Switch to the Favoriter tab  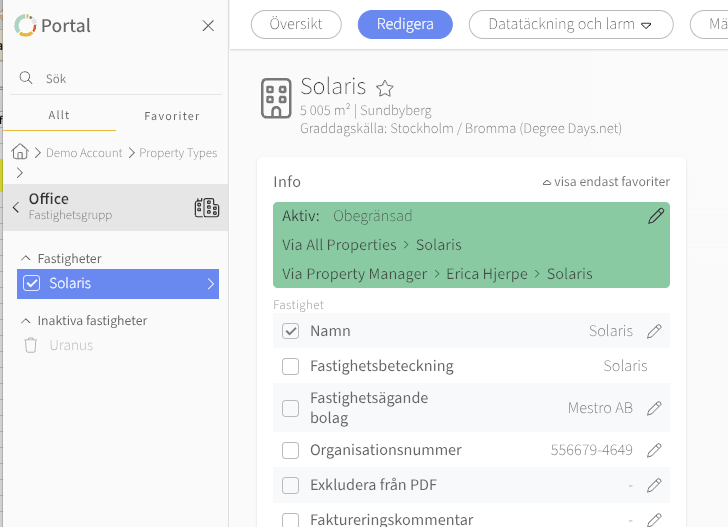tap(172, 116)
